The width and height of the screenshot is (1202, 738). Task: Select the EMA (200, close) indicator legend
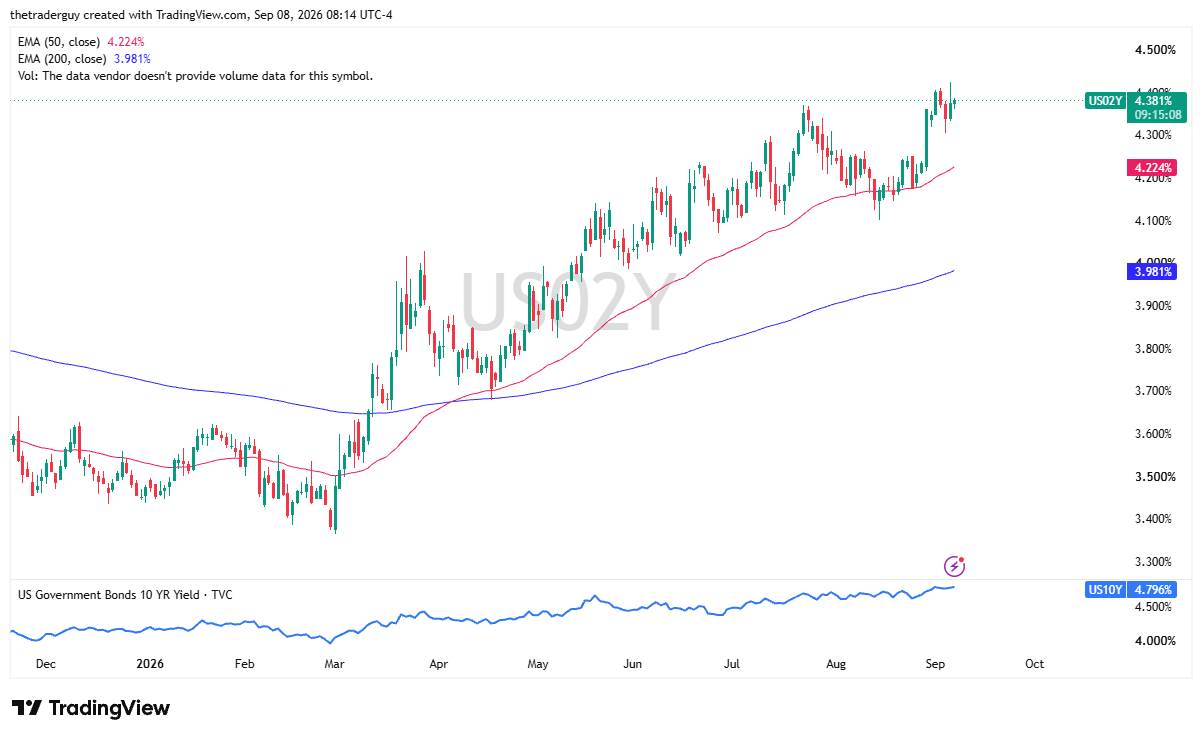coord(85,59)
